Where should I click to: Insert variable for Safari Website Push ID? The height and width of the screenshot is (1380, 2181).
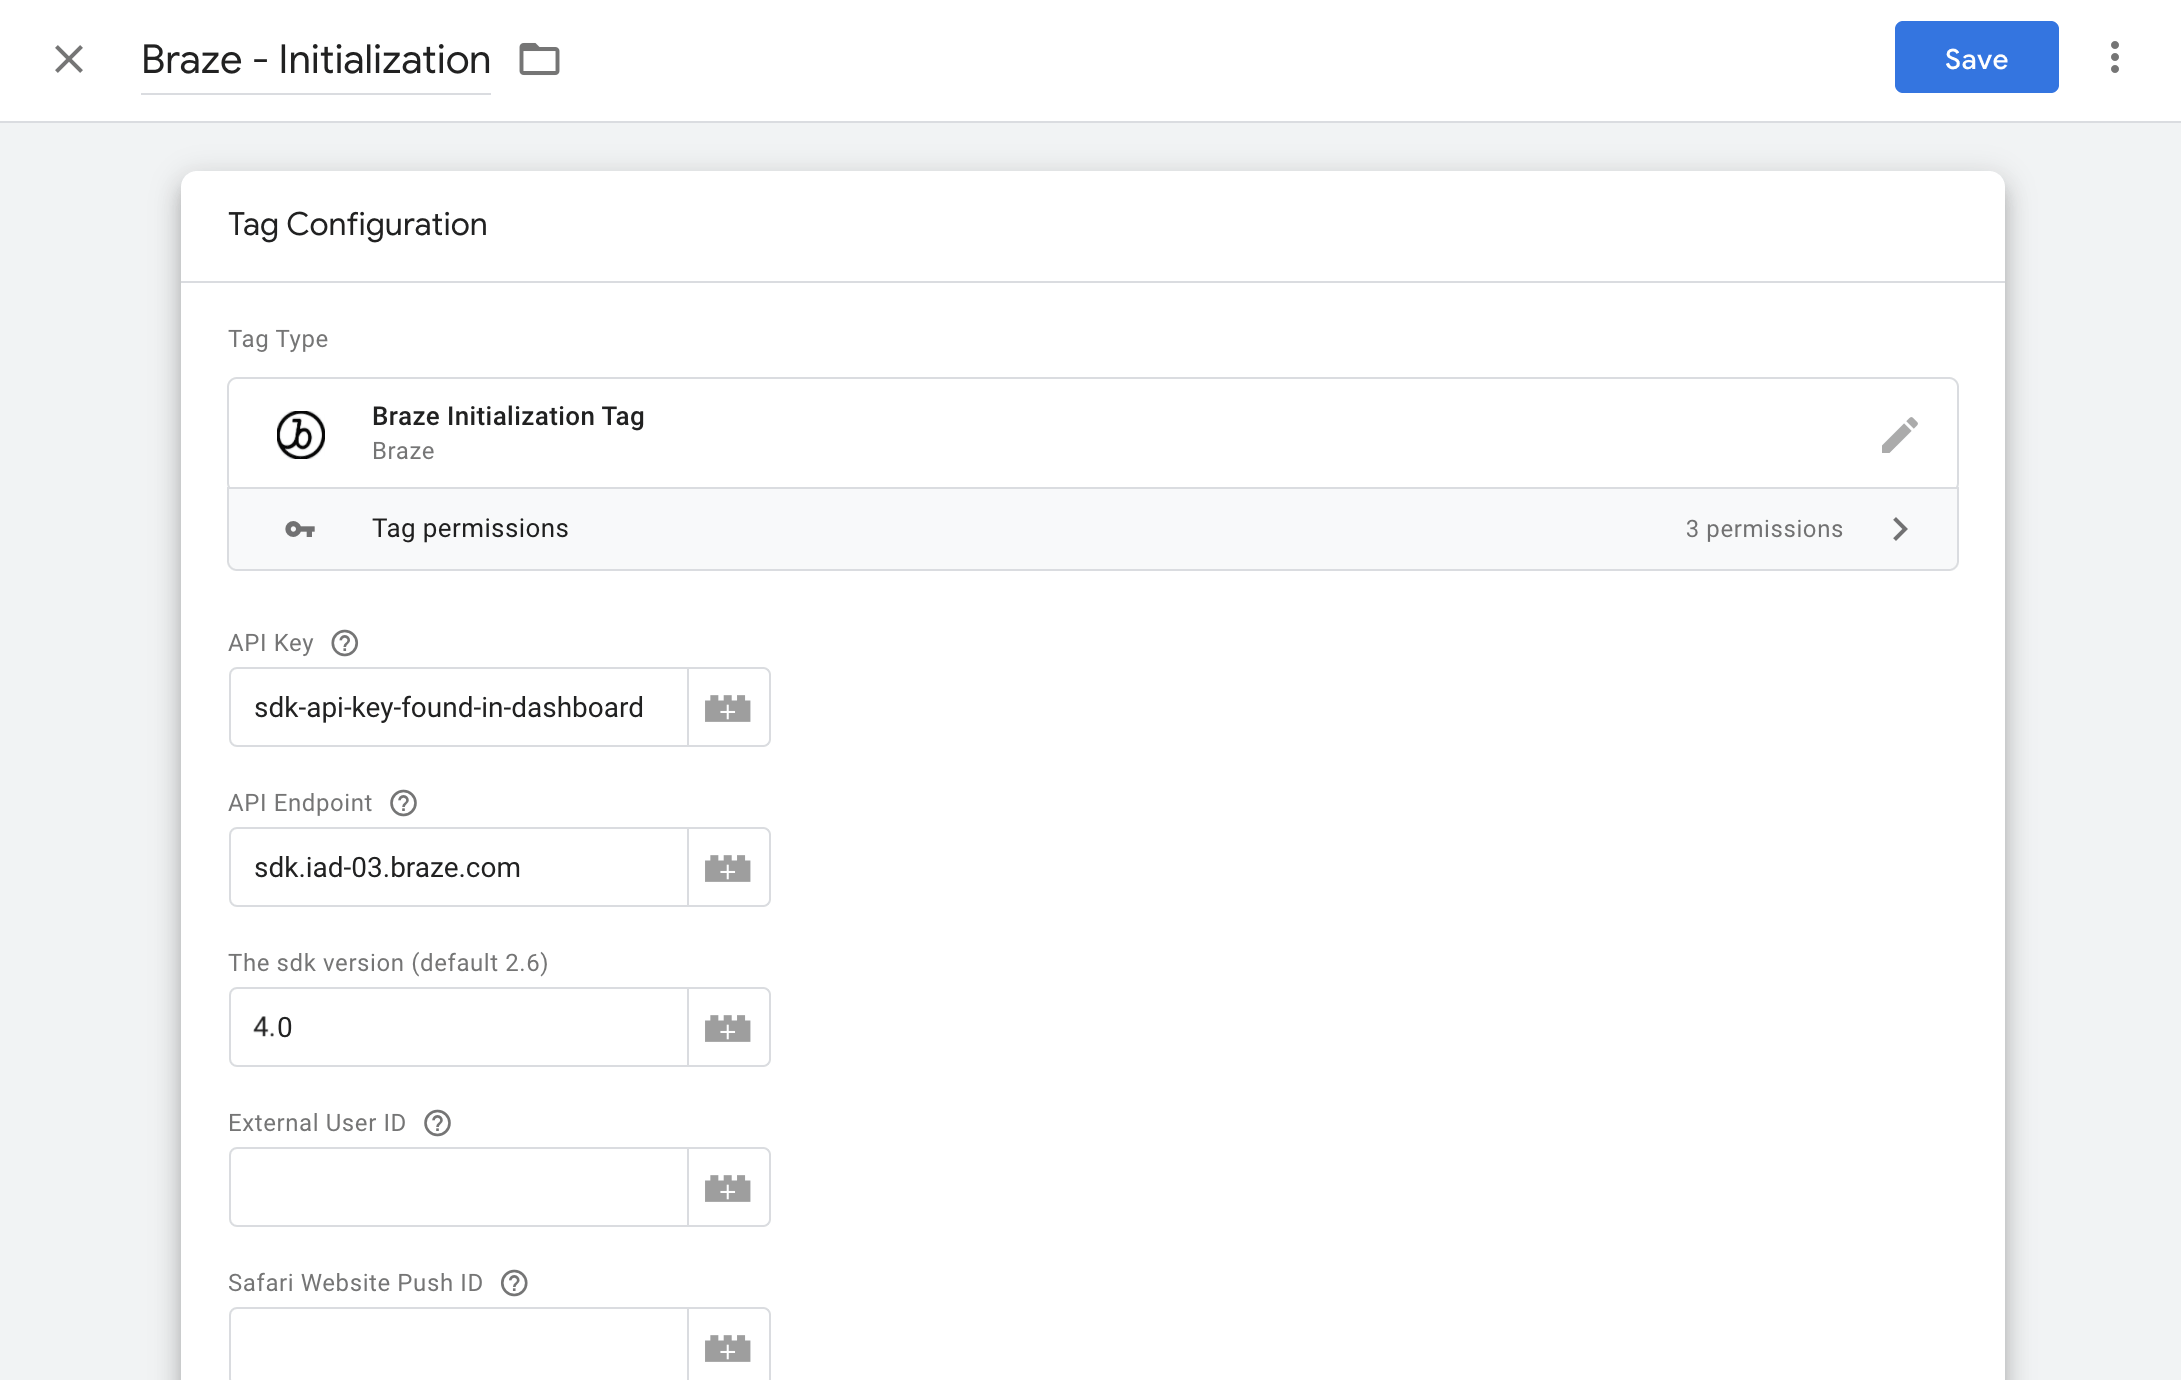click(728, 1347)
